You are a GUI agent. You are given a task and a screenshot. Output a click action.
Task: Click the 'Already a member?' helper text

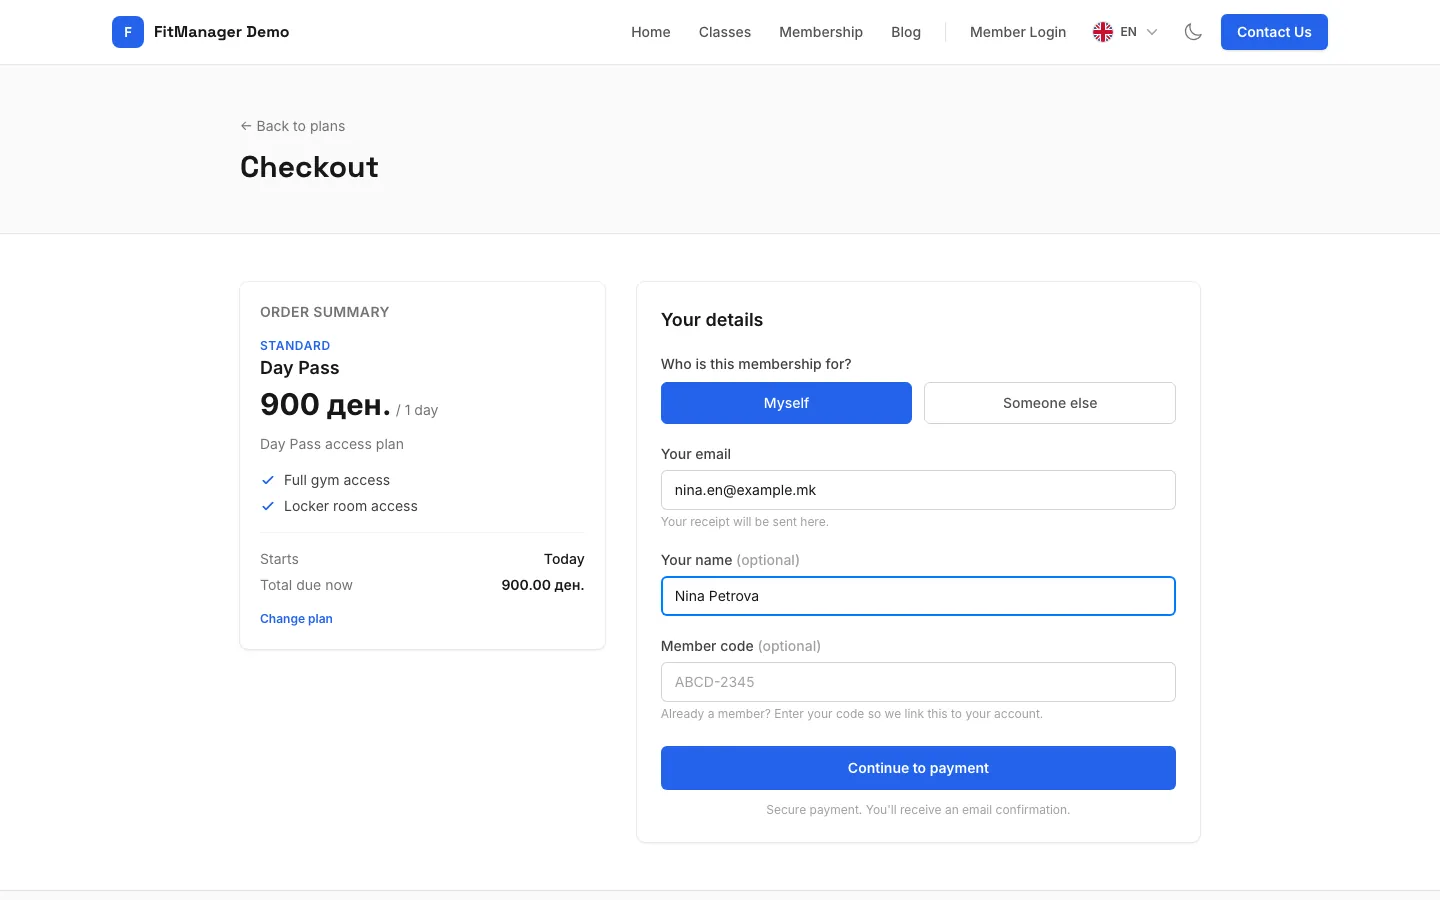click(852, 714)
